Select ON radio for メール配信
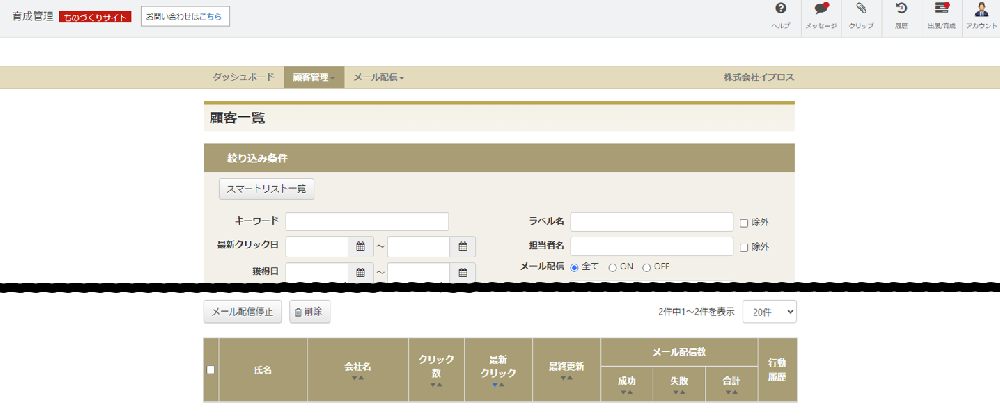1000x420 pixels. (x=613, y=268)
